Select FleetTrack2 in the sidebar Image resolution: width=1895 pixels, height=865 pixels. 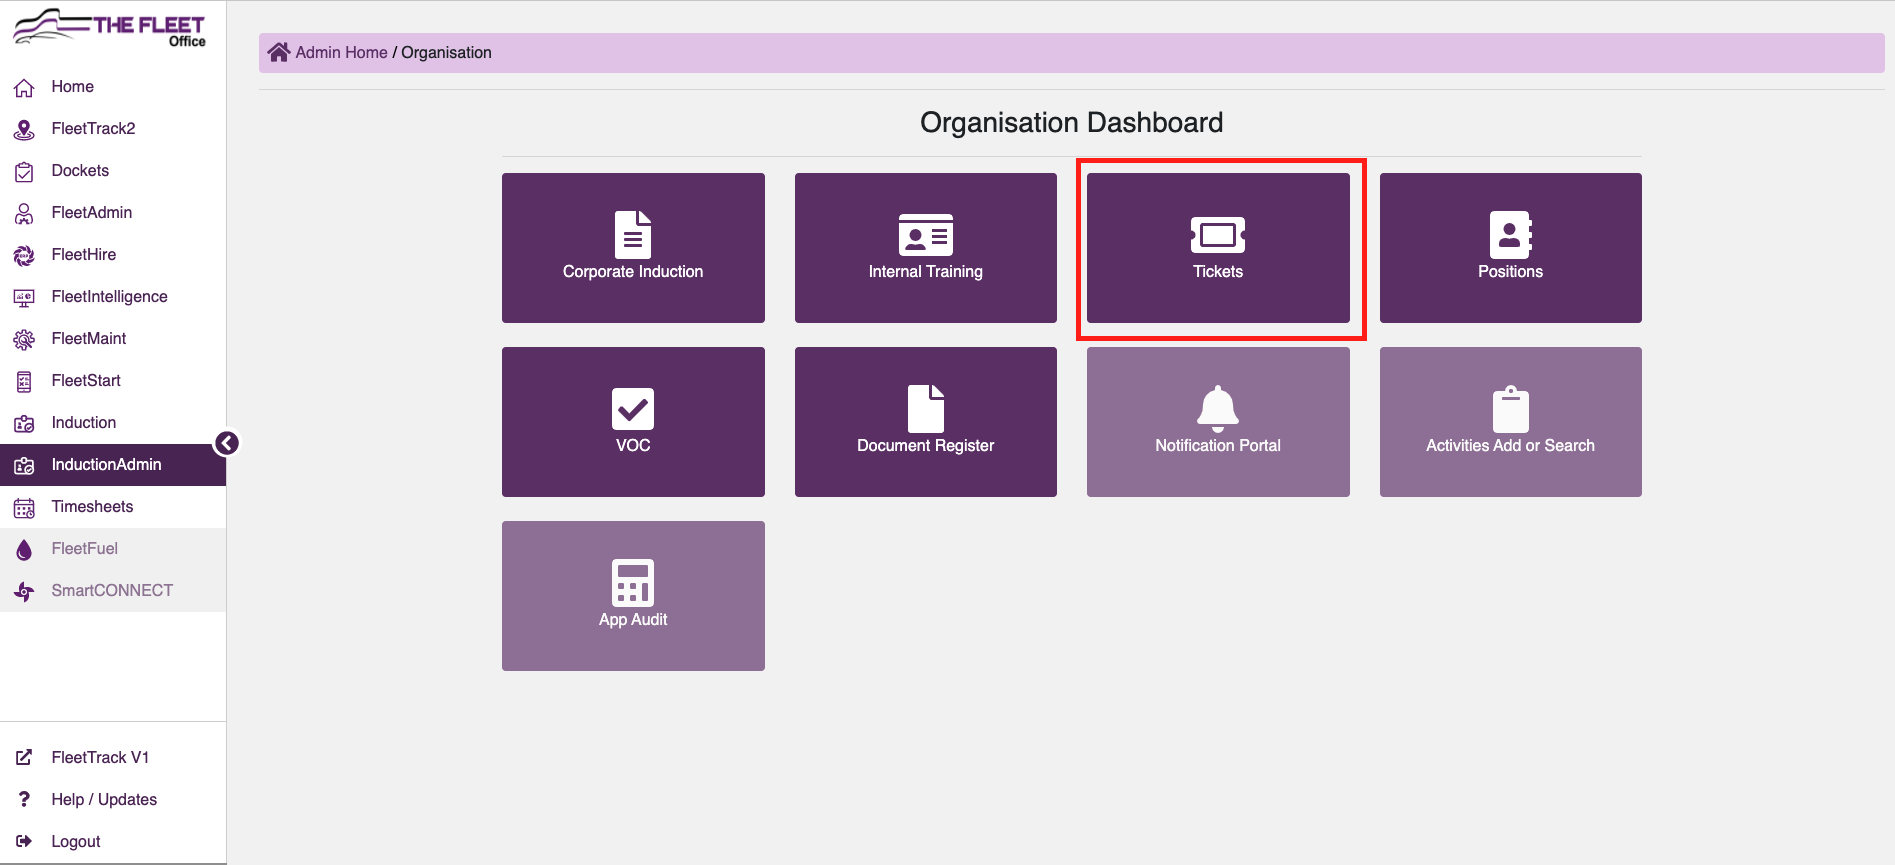coord(113,129)
